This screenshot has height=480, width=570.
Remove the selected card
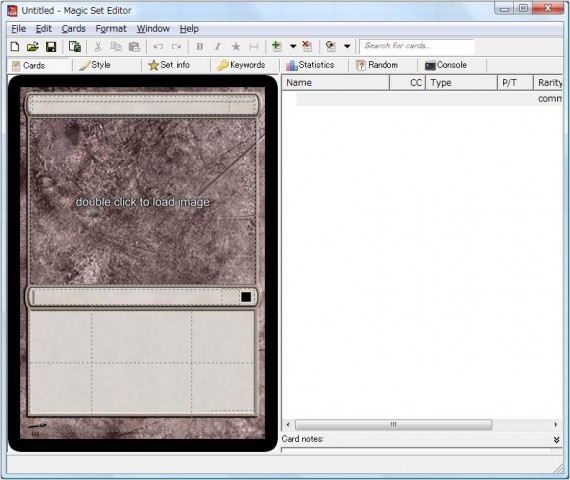307,46
